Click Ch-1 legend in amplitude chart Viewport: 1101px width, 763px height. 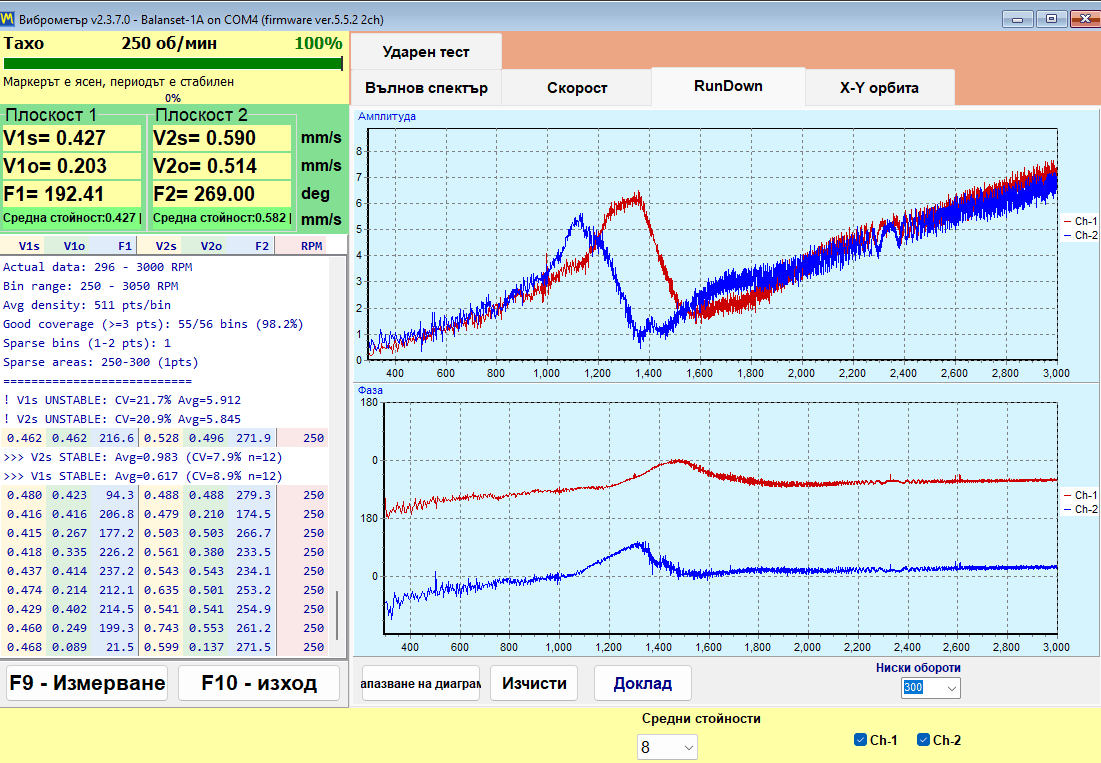(x=1081, y=221)
